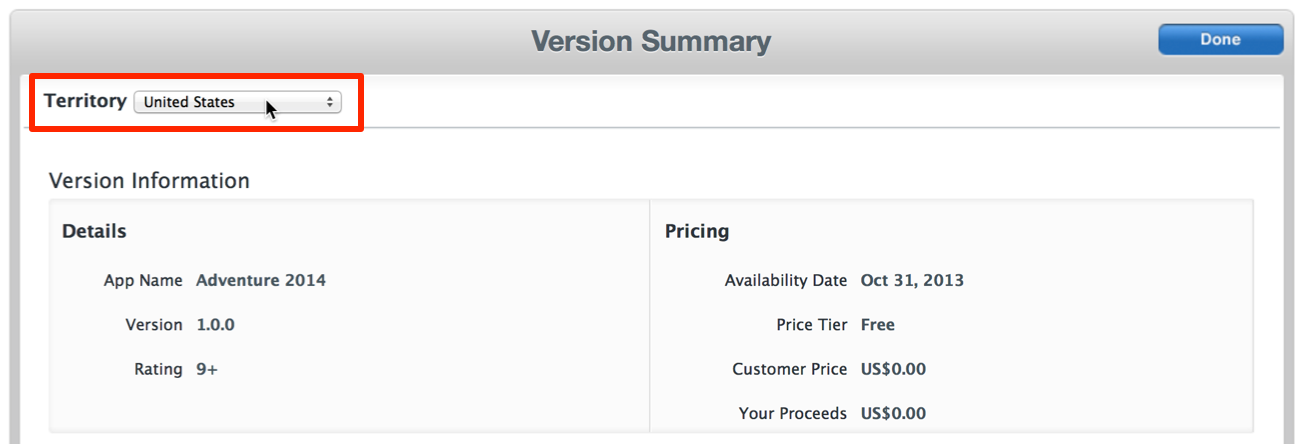Click the Pricing section header
The width and height of the screenshot is (1306, 444).
click(x=697, y=231)
